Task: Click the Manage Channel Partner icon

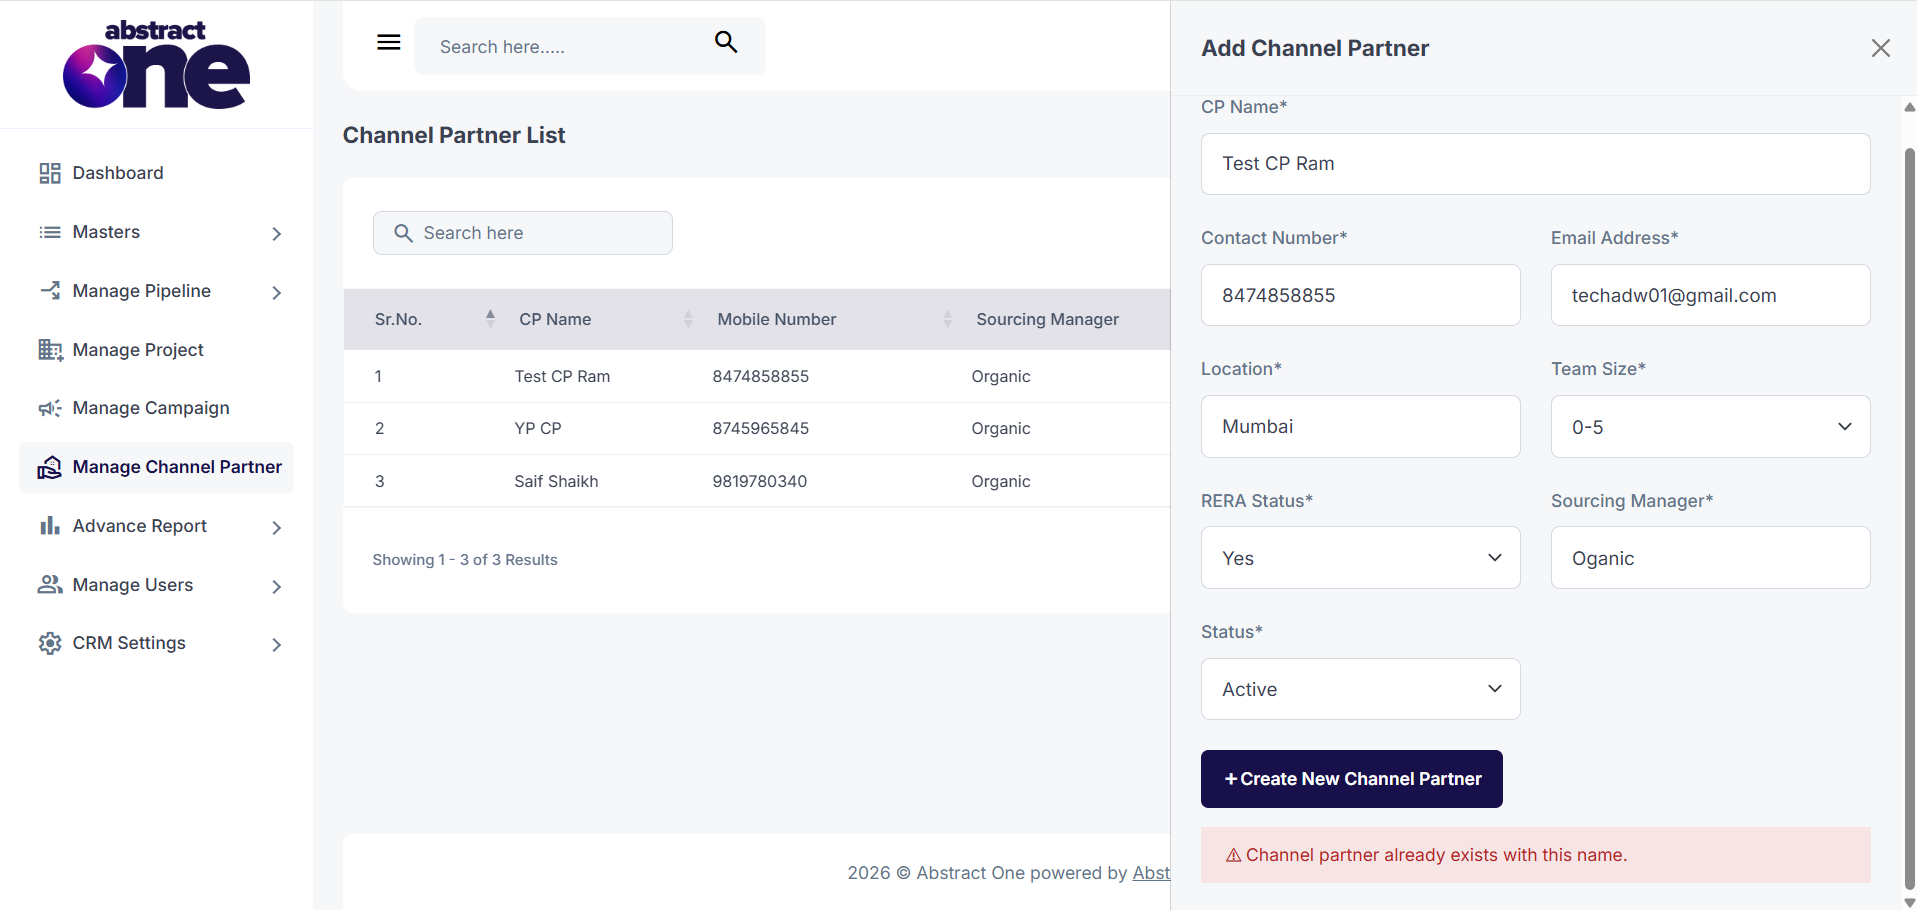Action: point(50,467)
